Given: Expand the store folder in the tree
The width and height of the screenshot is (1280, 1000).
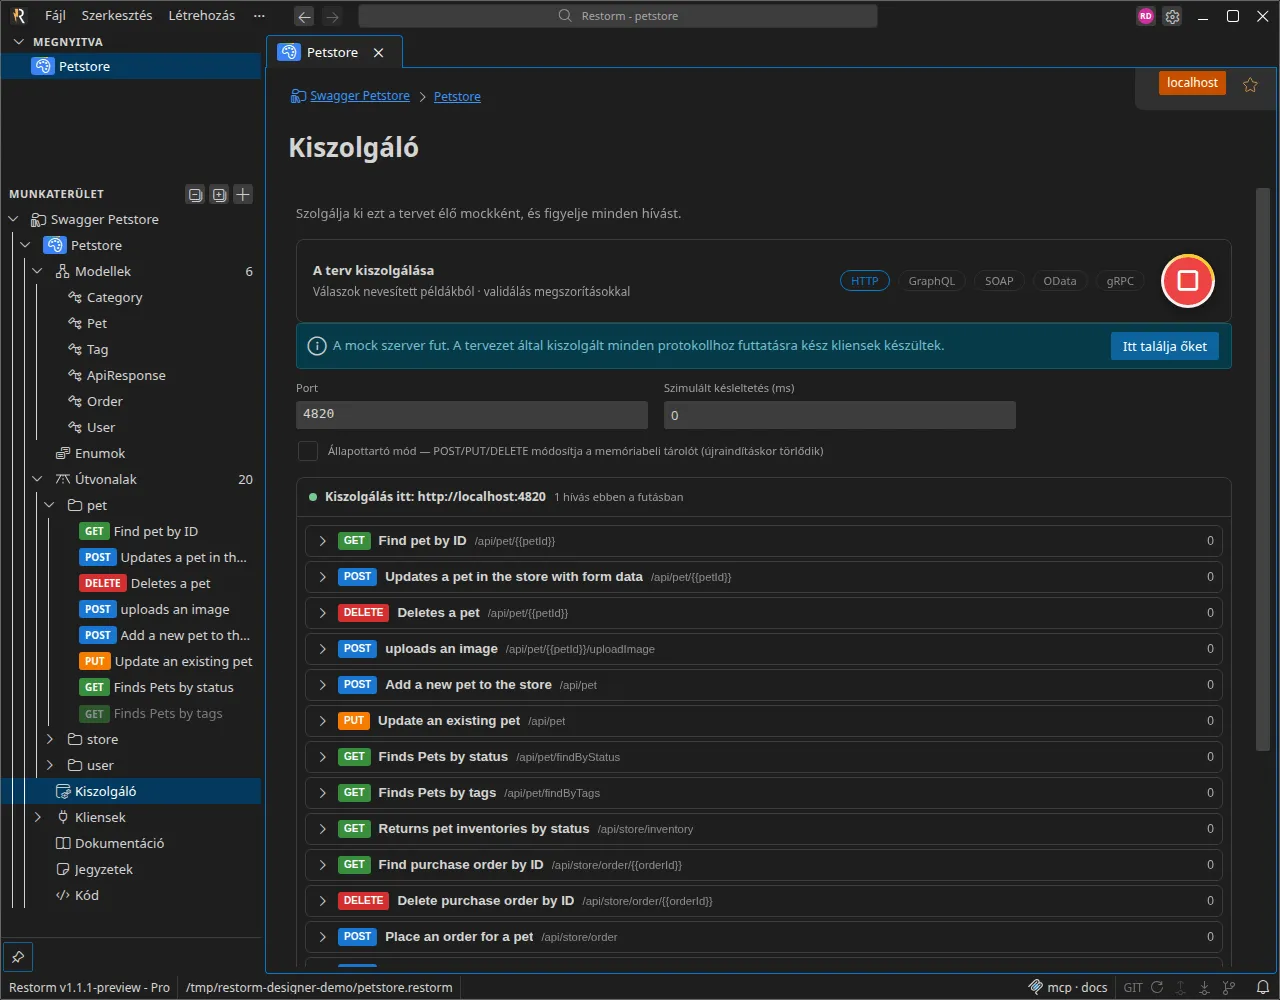Looking at the screenshot, I should 50,740.
